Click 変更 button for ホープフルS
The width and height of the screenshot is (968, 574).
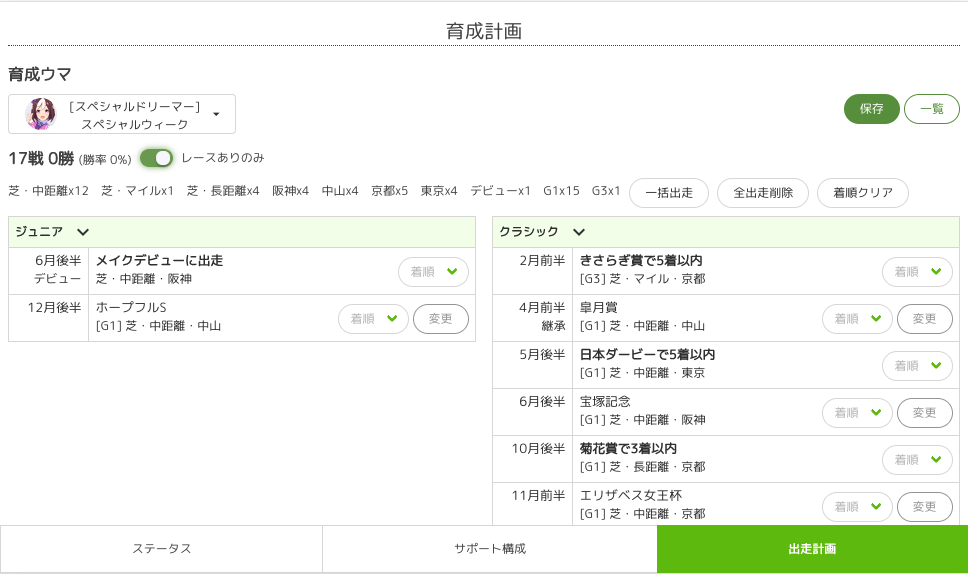point(441,319)
